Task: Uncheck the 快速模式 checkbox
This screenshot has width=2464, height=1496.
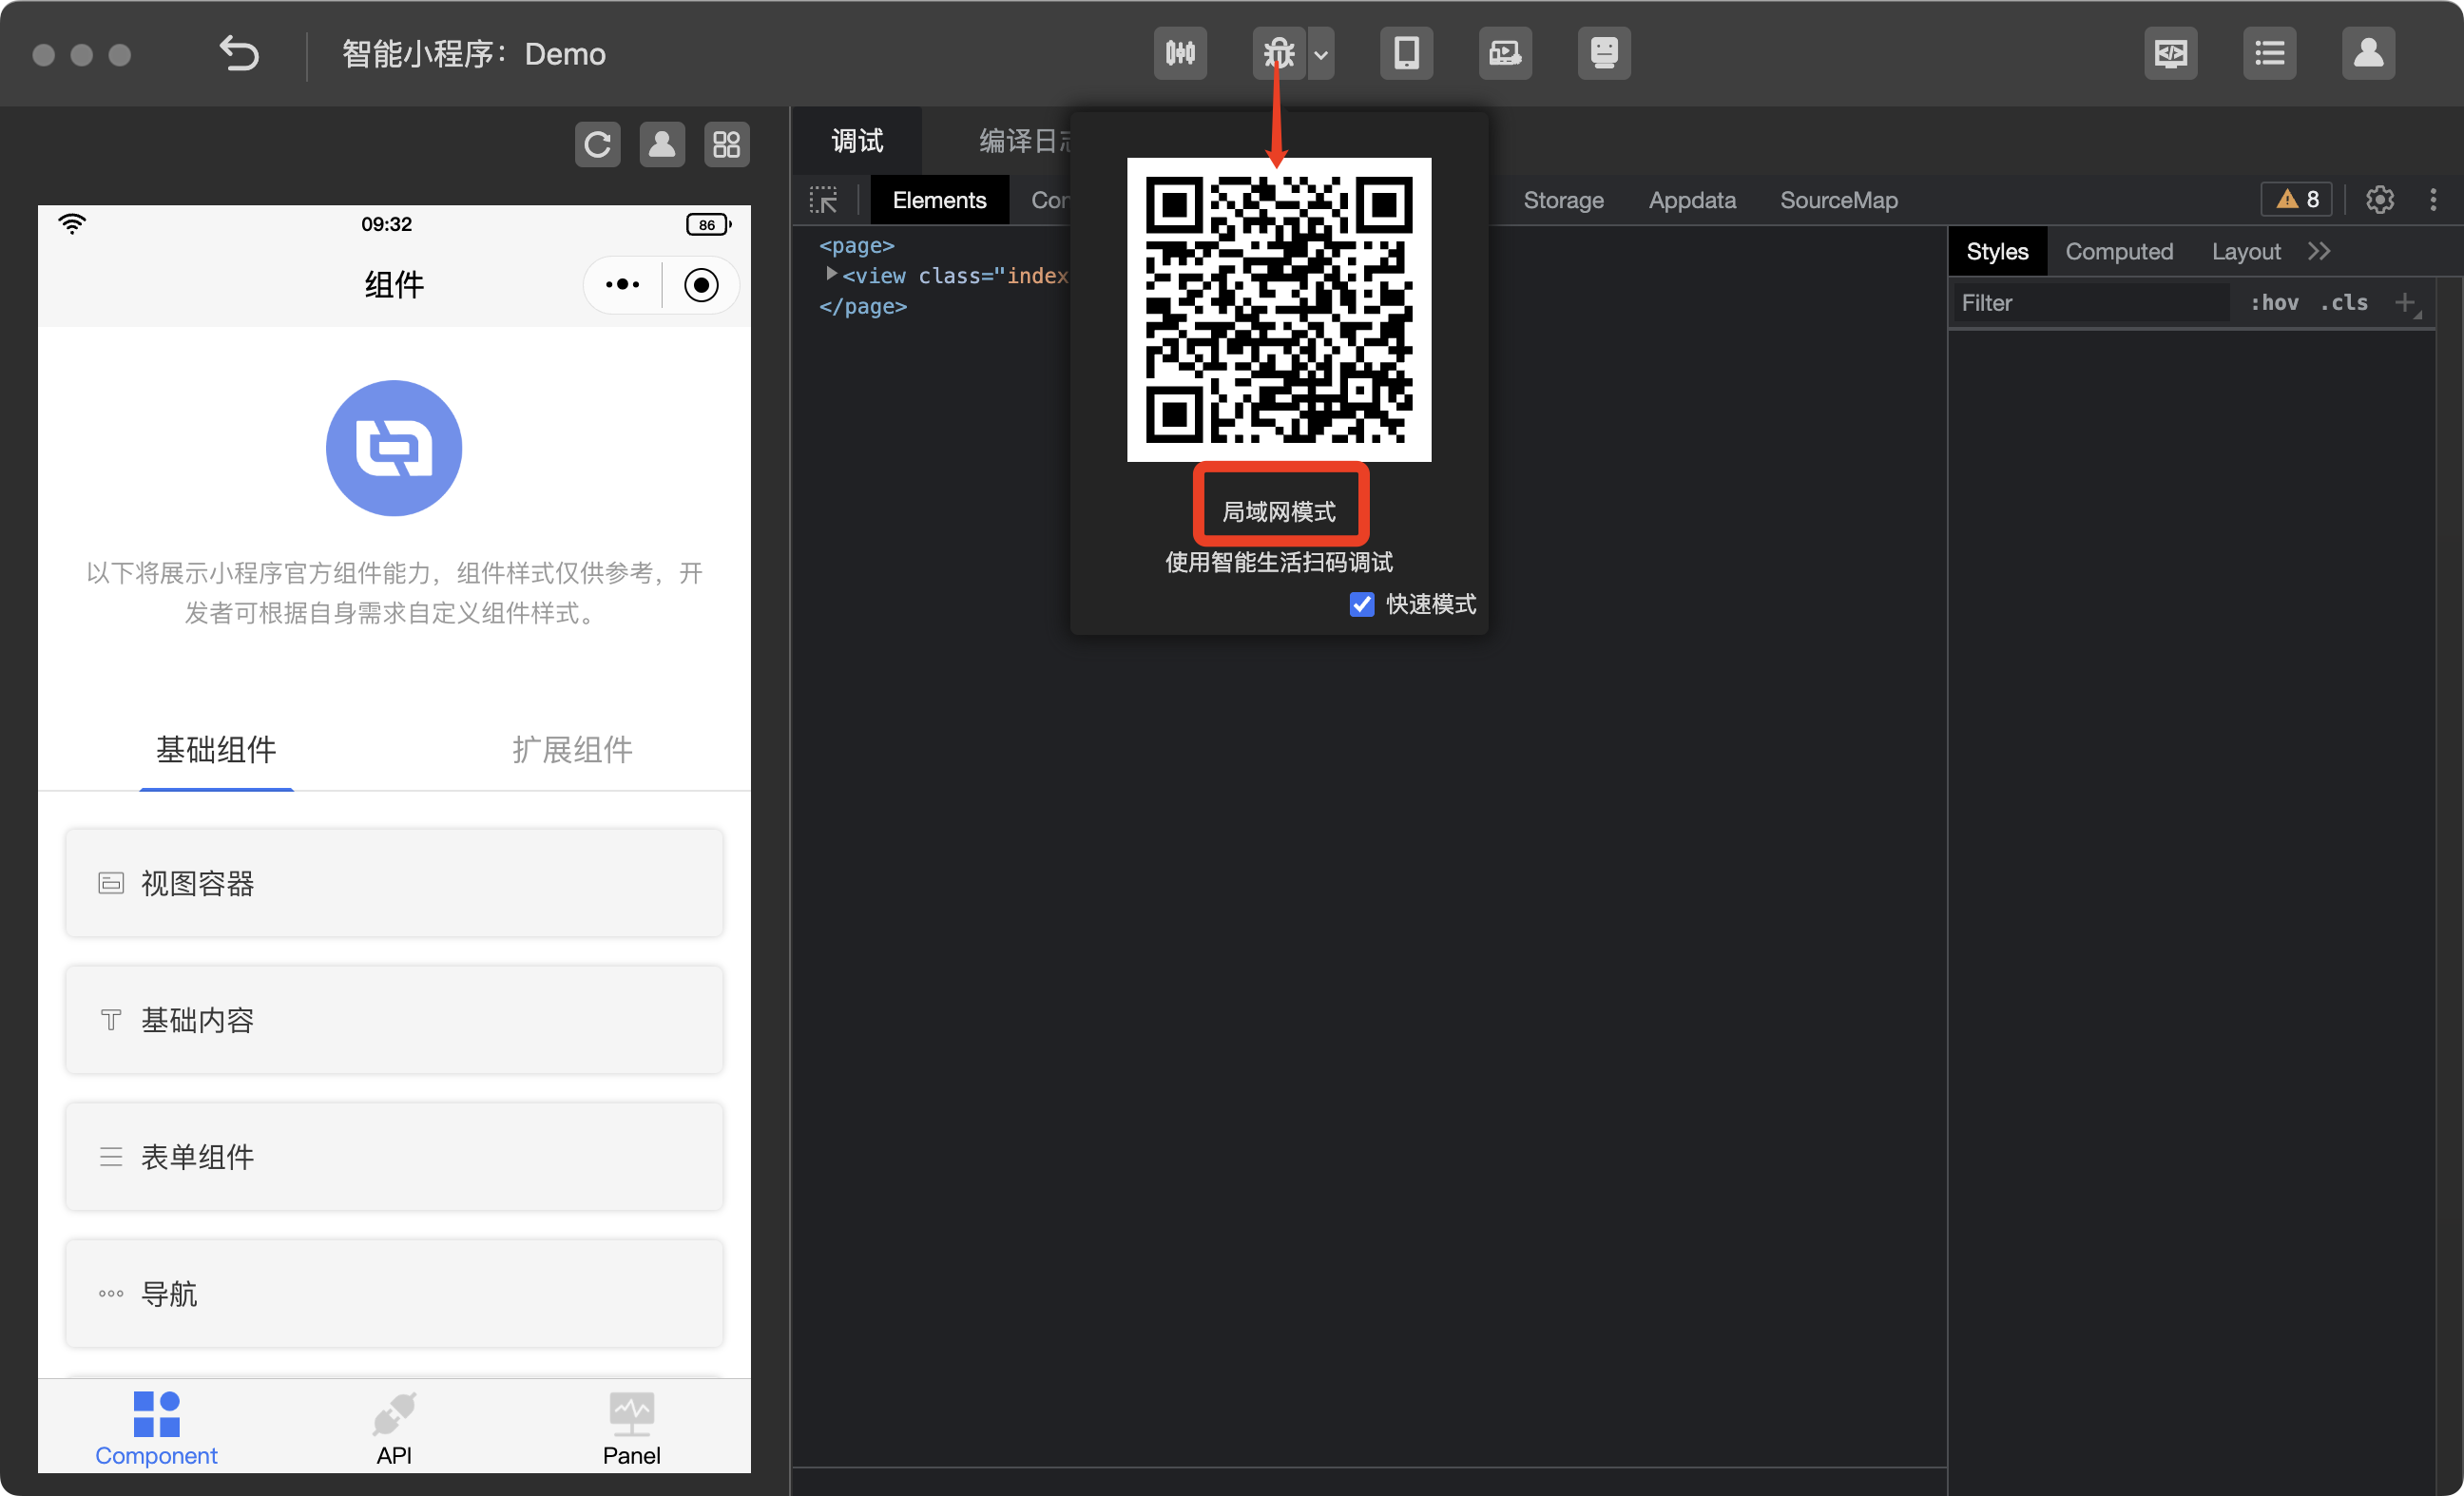Action: (1362, 604)
